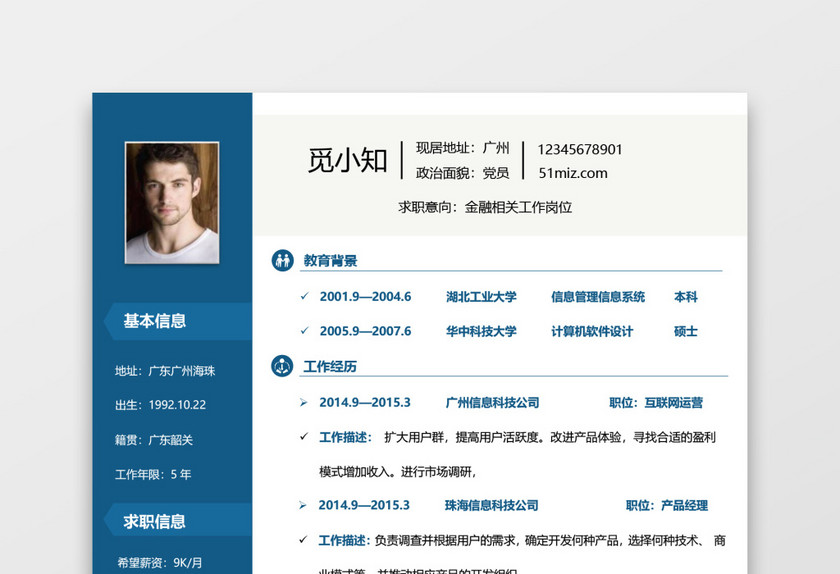Click the arrow bullet beside 广州信息科技公司 row
The height and width of the screenshot is (574, 840).
click(304, 402)
